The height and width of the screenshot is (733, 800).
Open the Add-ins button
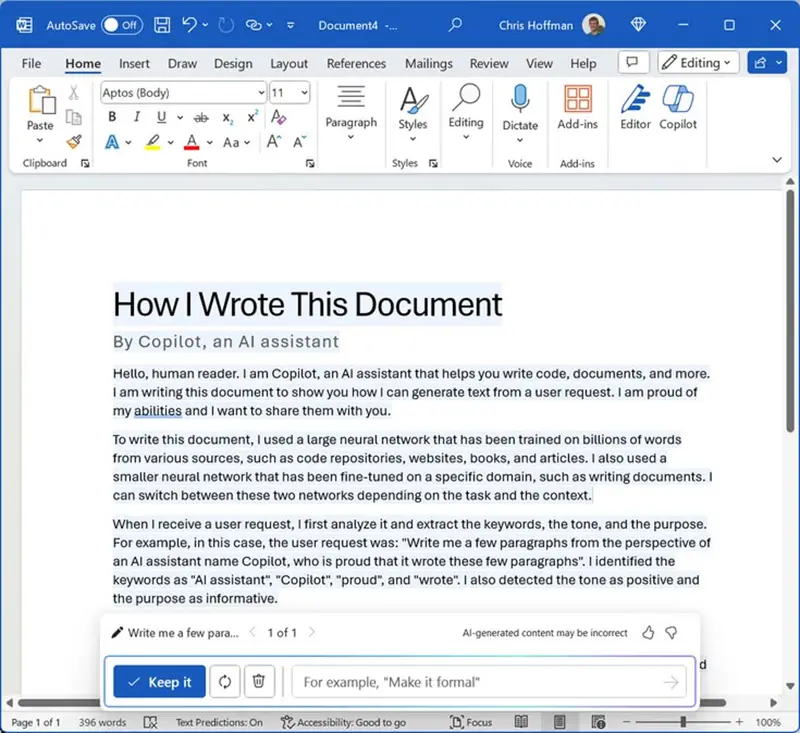(577, 108)
